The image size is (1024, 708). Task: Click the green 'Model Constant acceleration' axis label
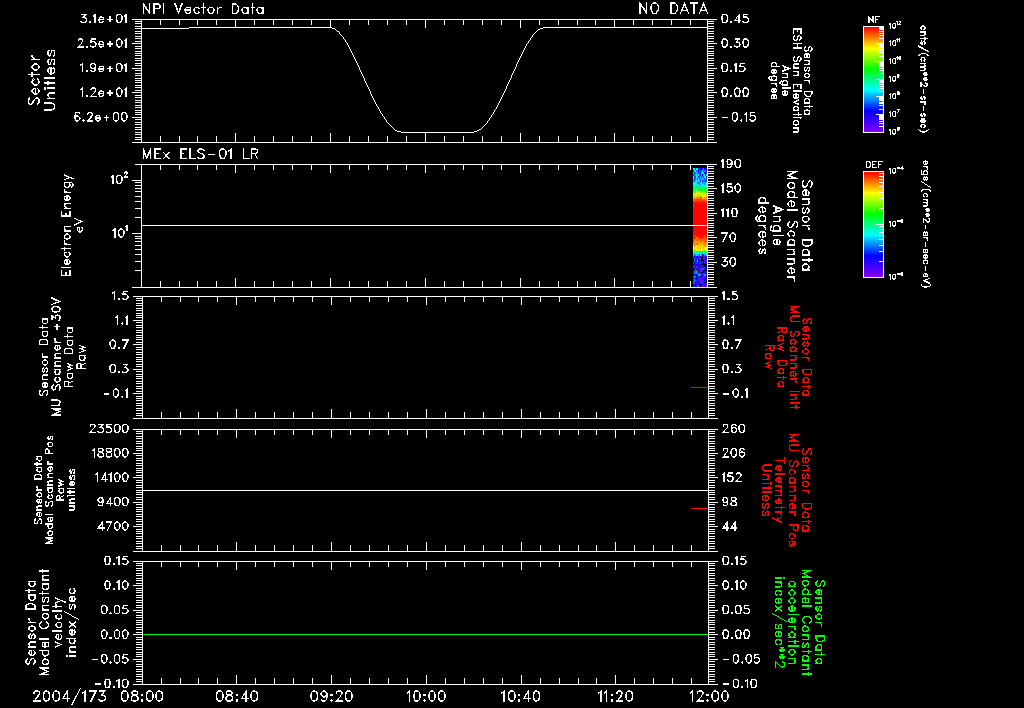[799, 622]
